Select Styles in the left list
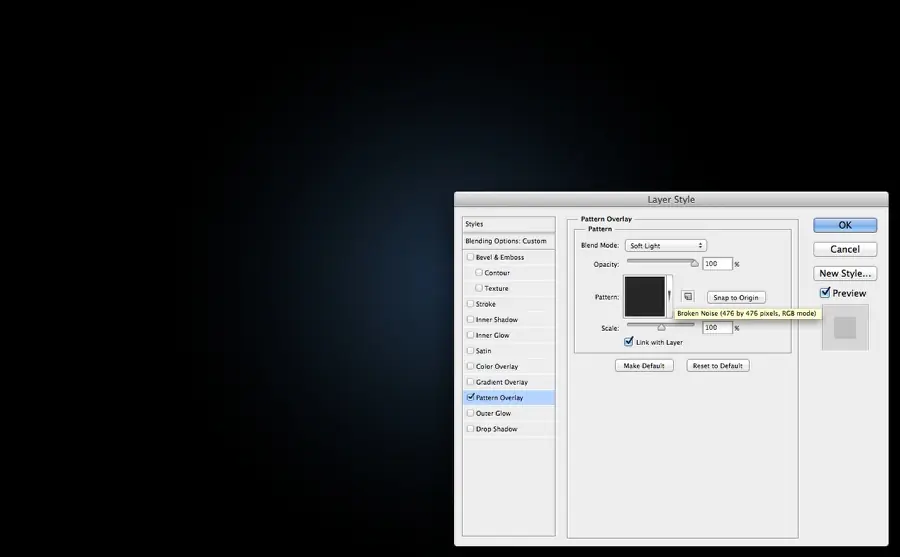This screenshot has height=557, width=900. pyautogui.click(x=509, y=224)
